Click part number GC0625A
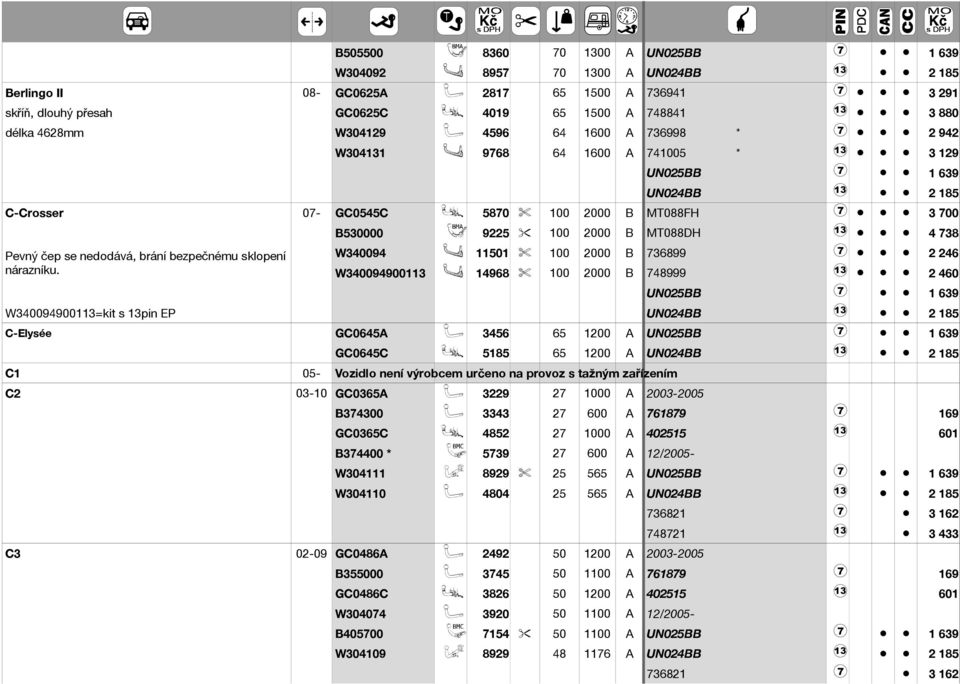Image resolution: width=960 pixels, height=684 pixels. [x=361, y=93]
